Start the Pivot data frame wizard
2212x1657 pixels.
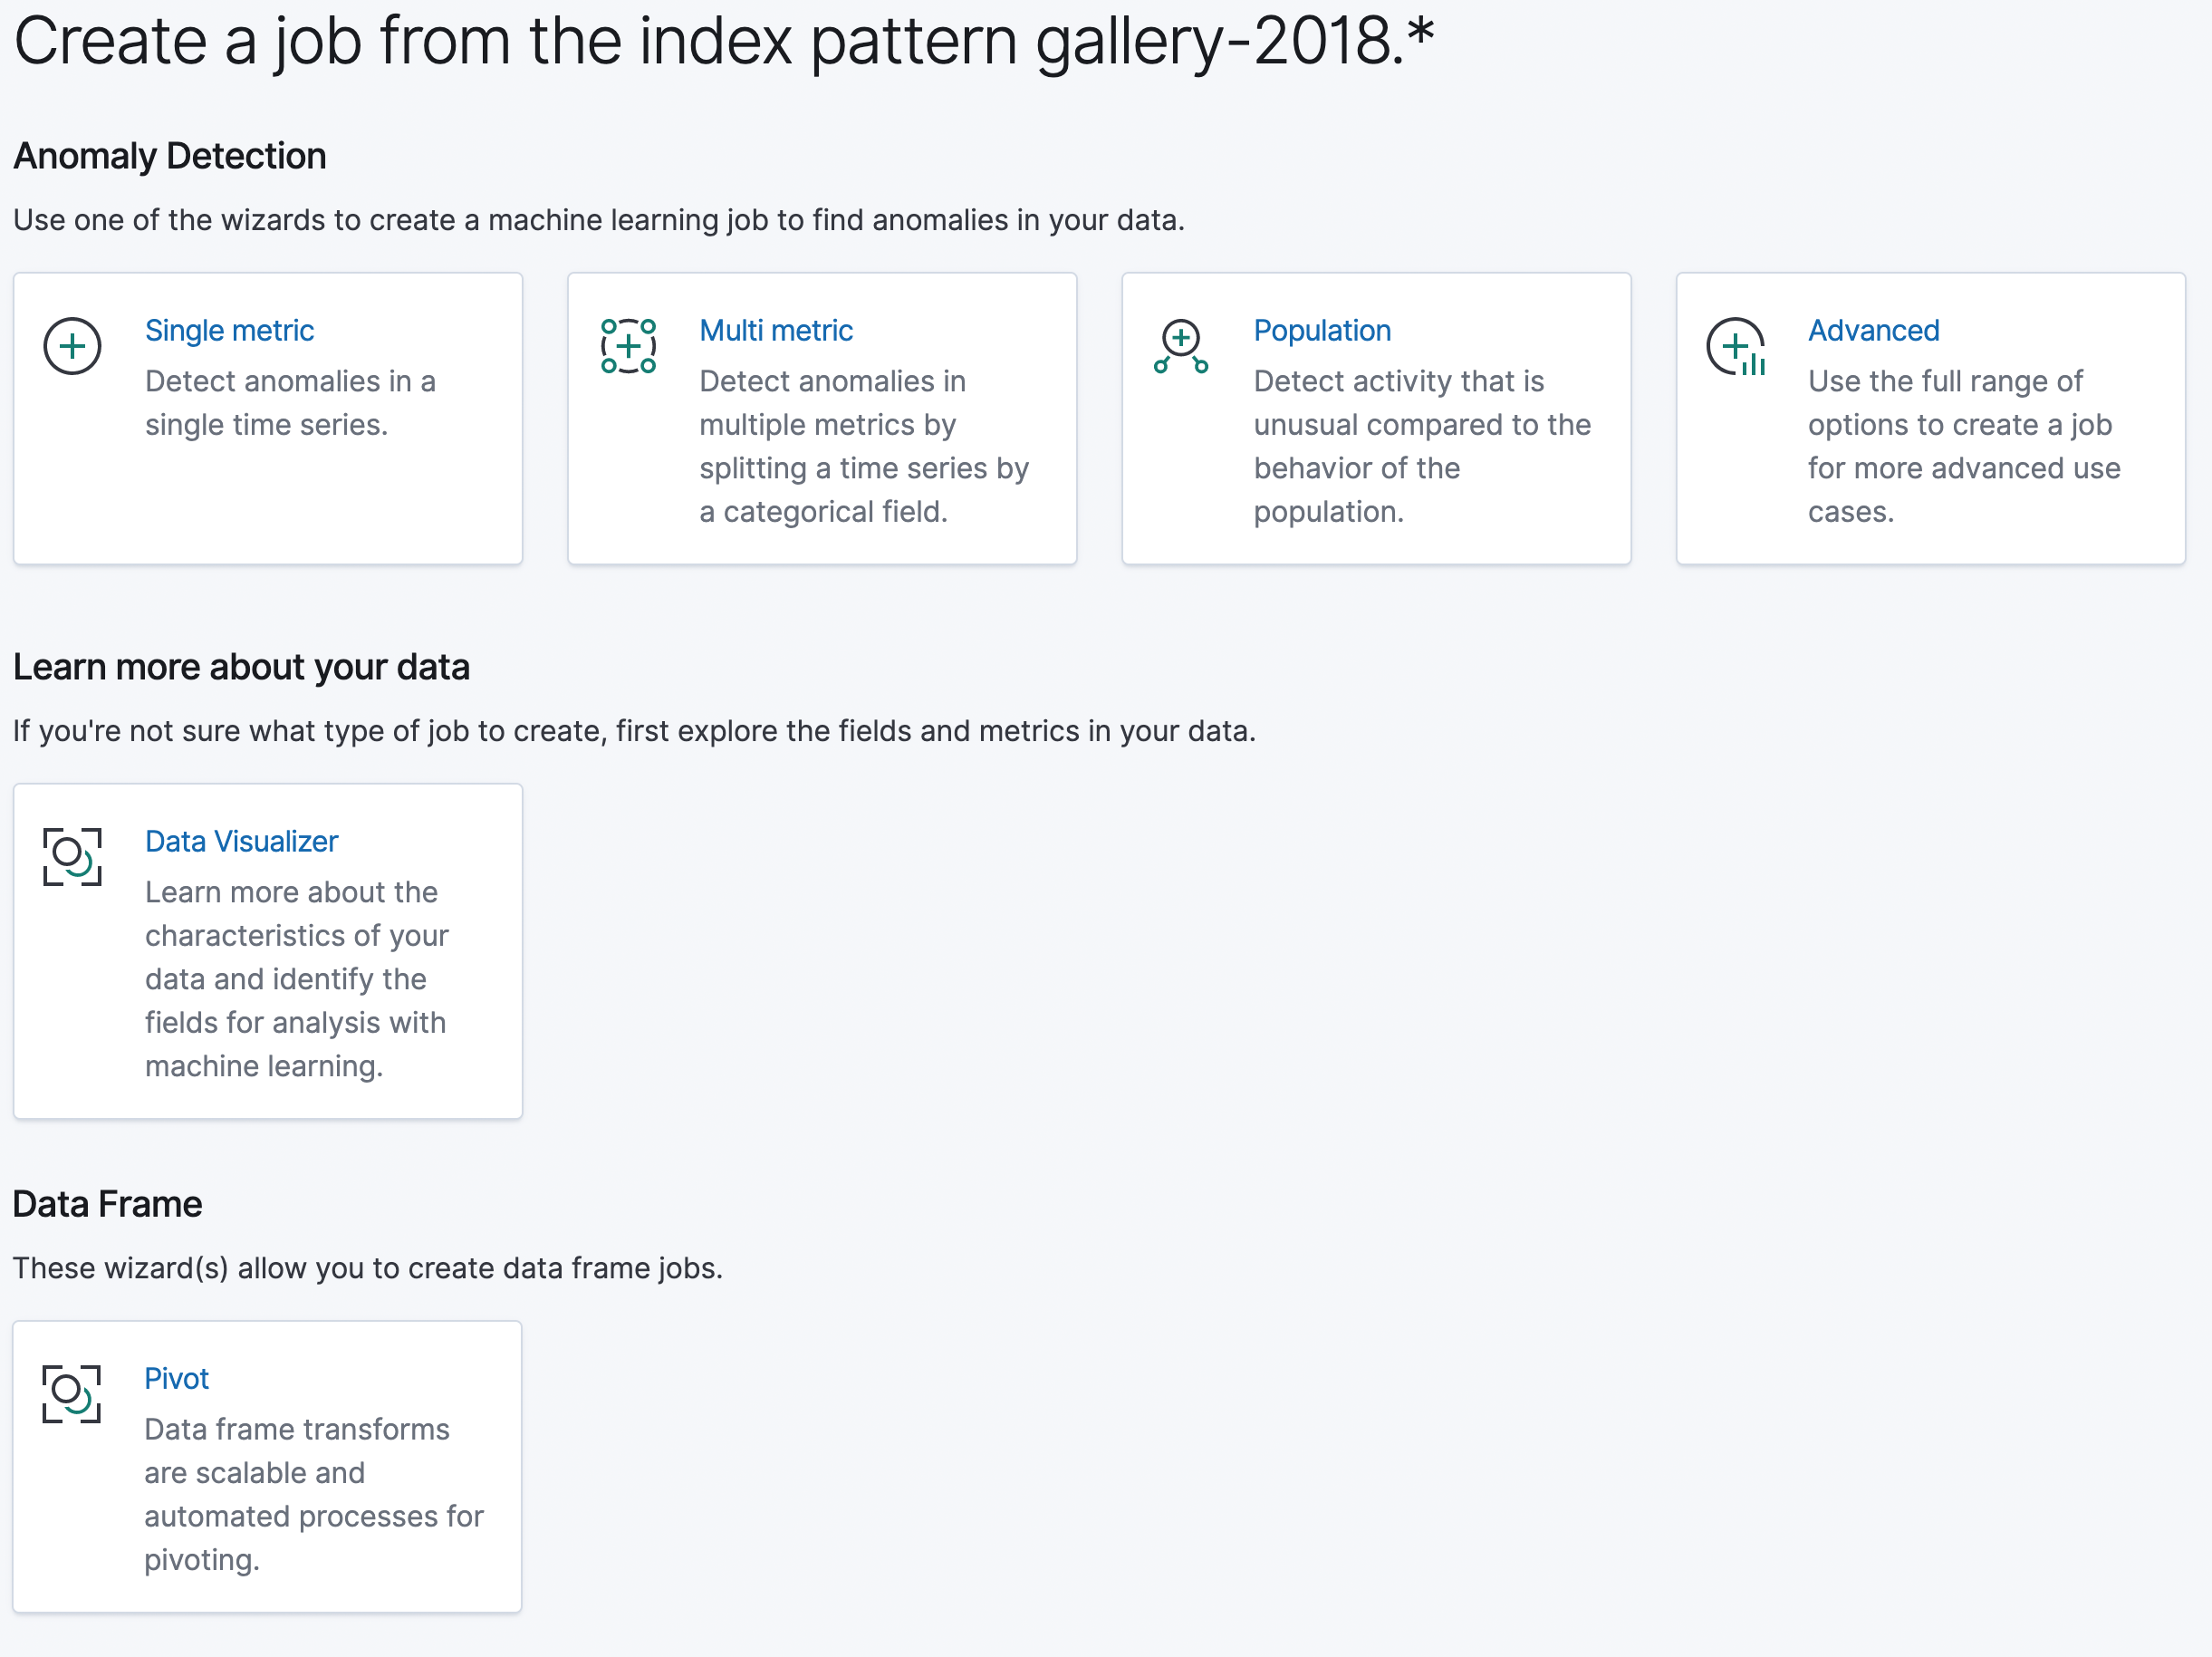[176, 1378]
